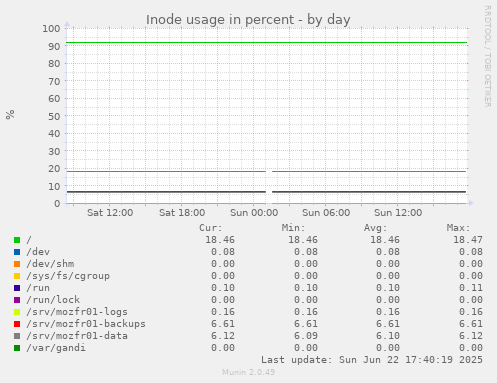Click the Sun 00:00 x-axis label
The width and height of the screenshot is (497, 383).
point(254,213)
